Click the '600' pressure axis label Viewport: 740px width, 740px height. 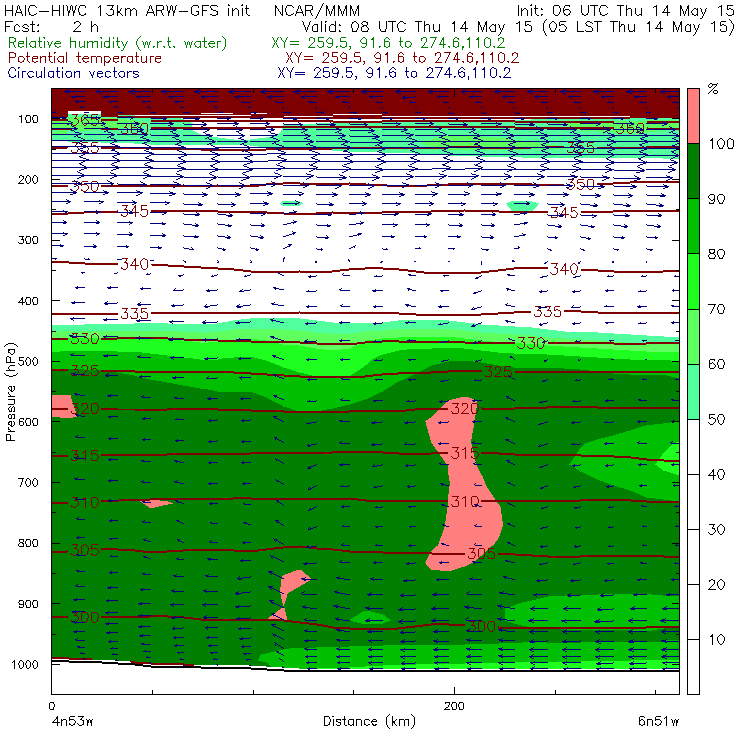28,422
